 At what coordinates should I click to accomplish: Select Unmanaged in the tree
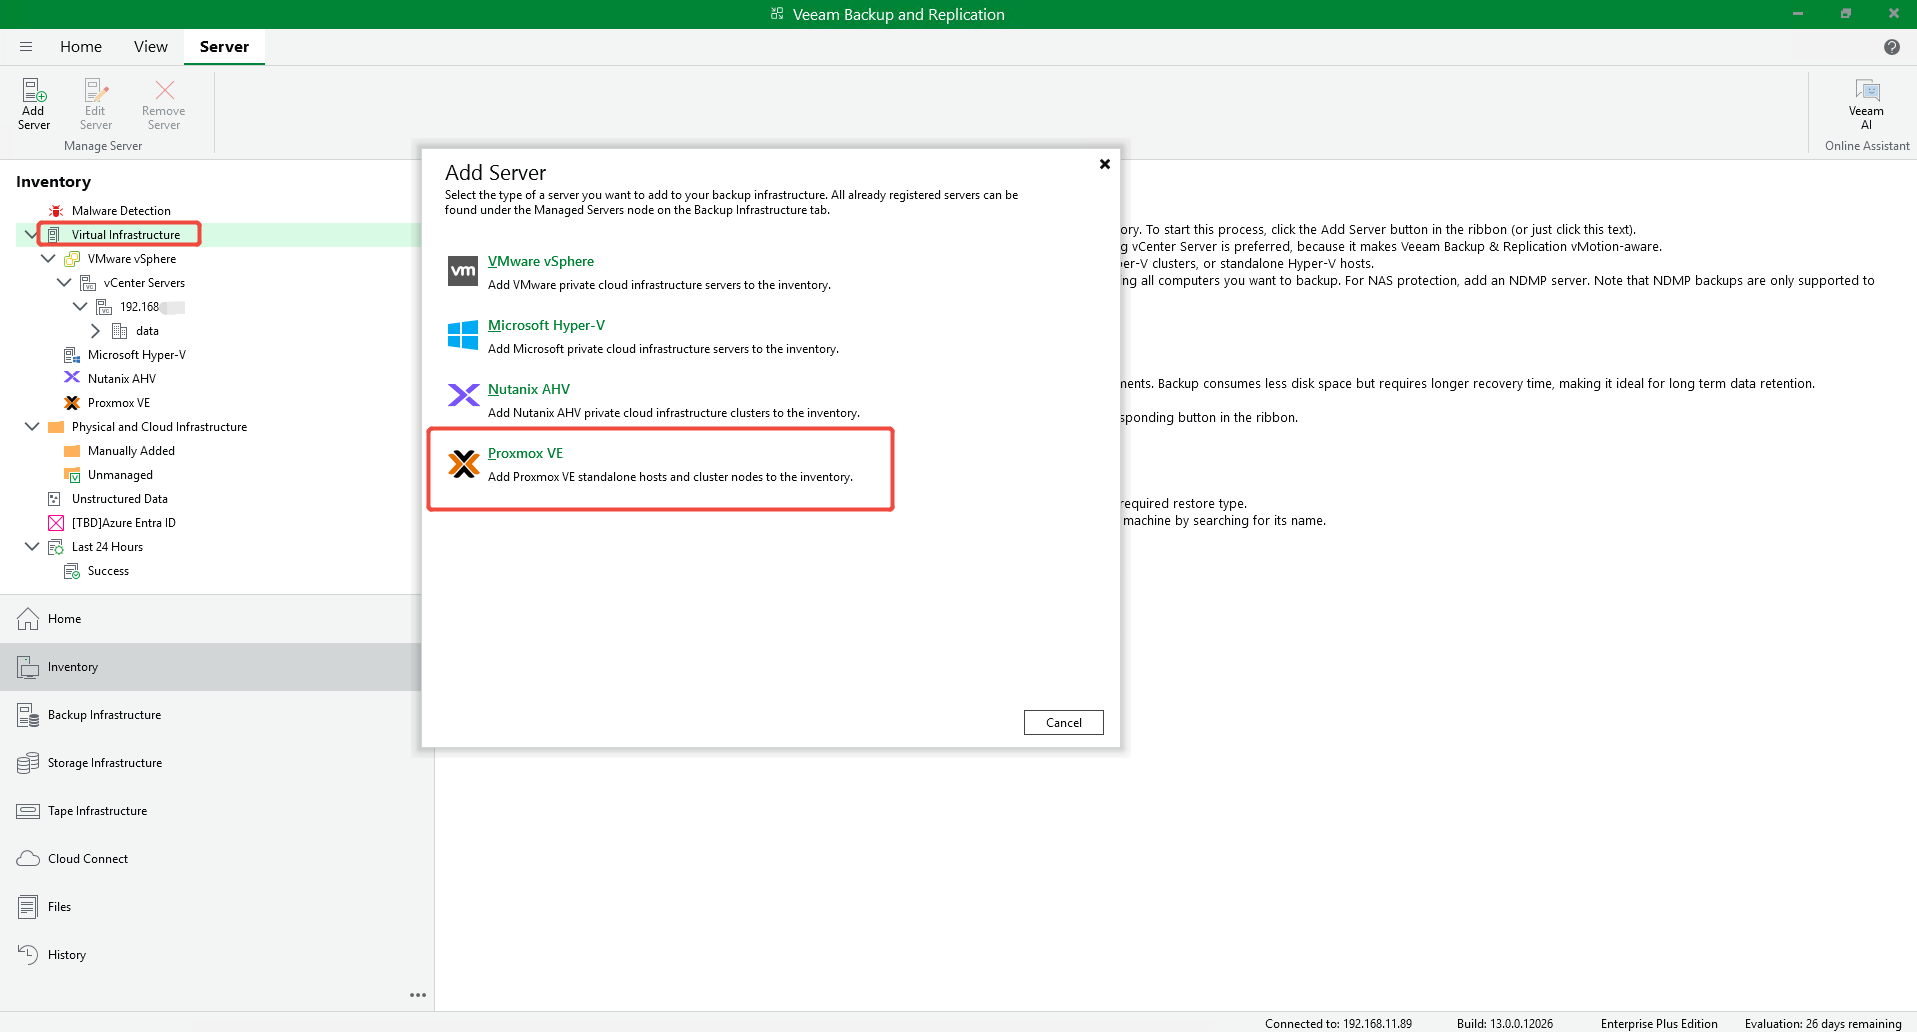pyautogui.click(x=120, y=475)
